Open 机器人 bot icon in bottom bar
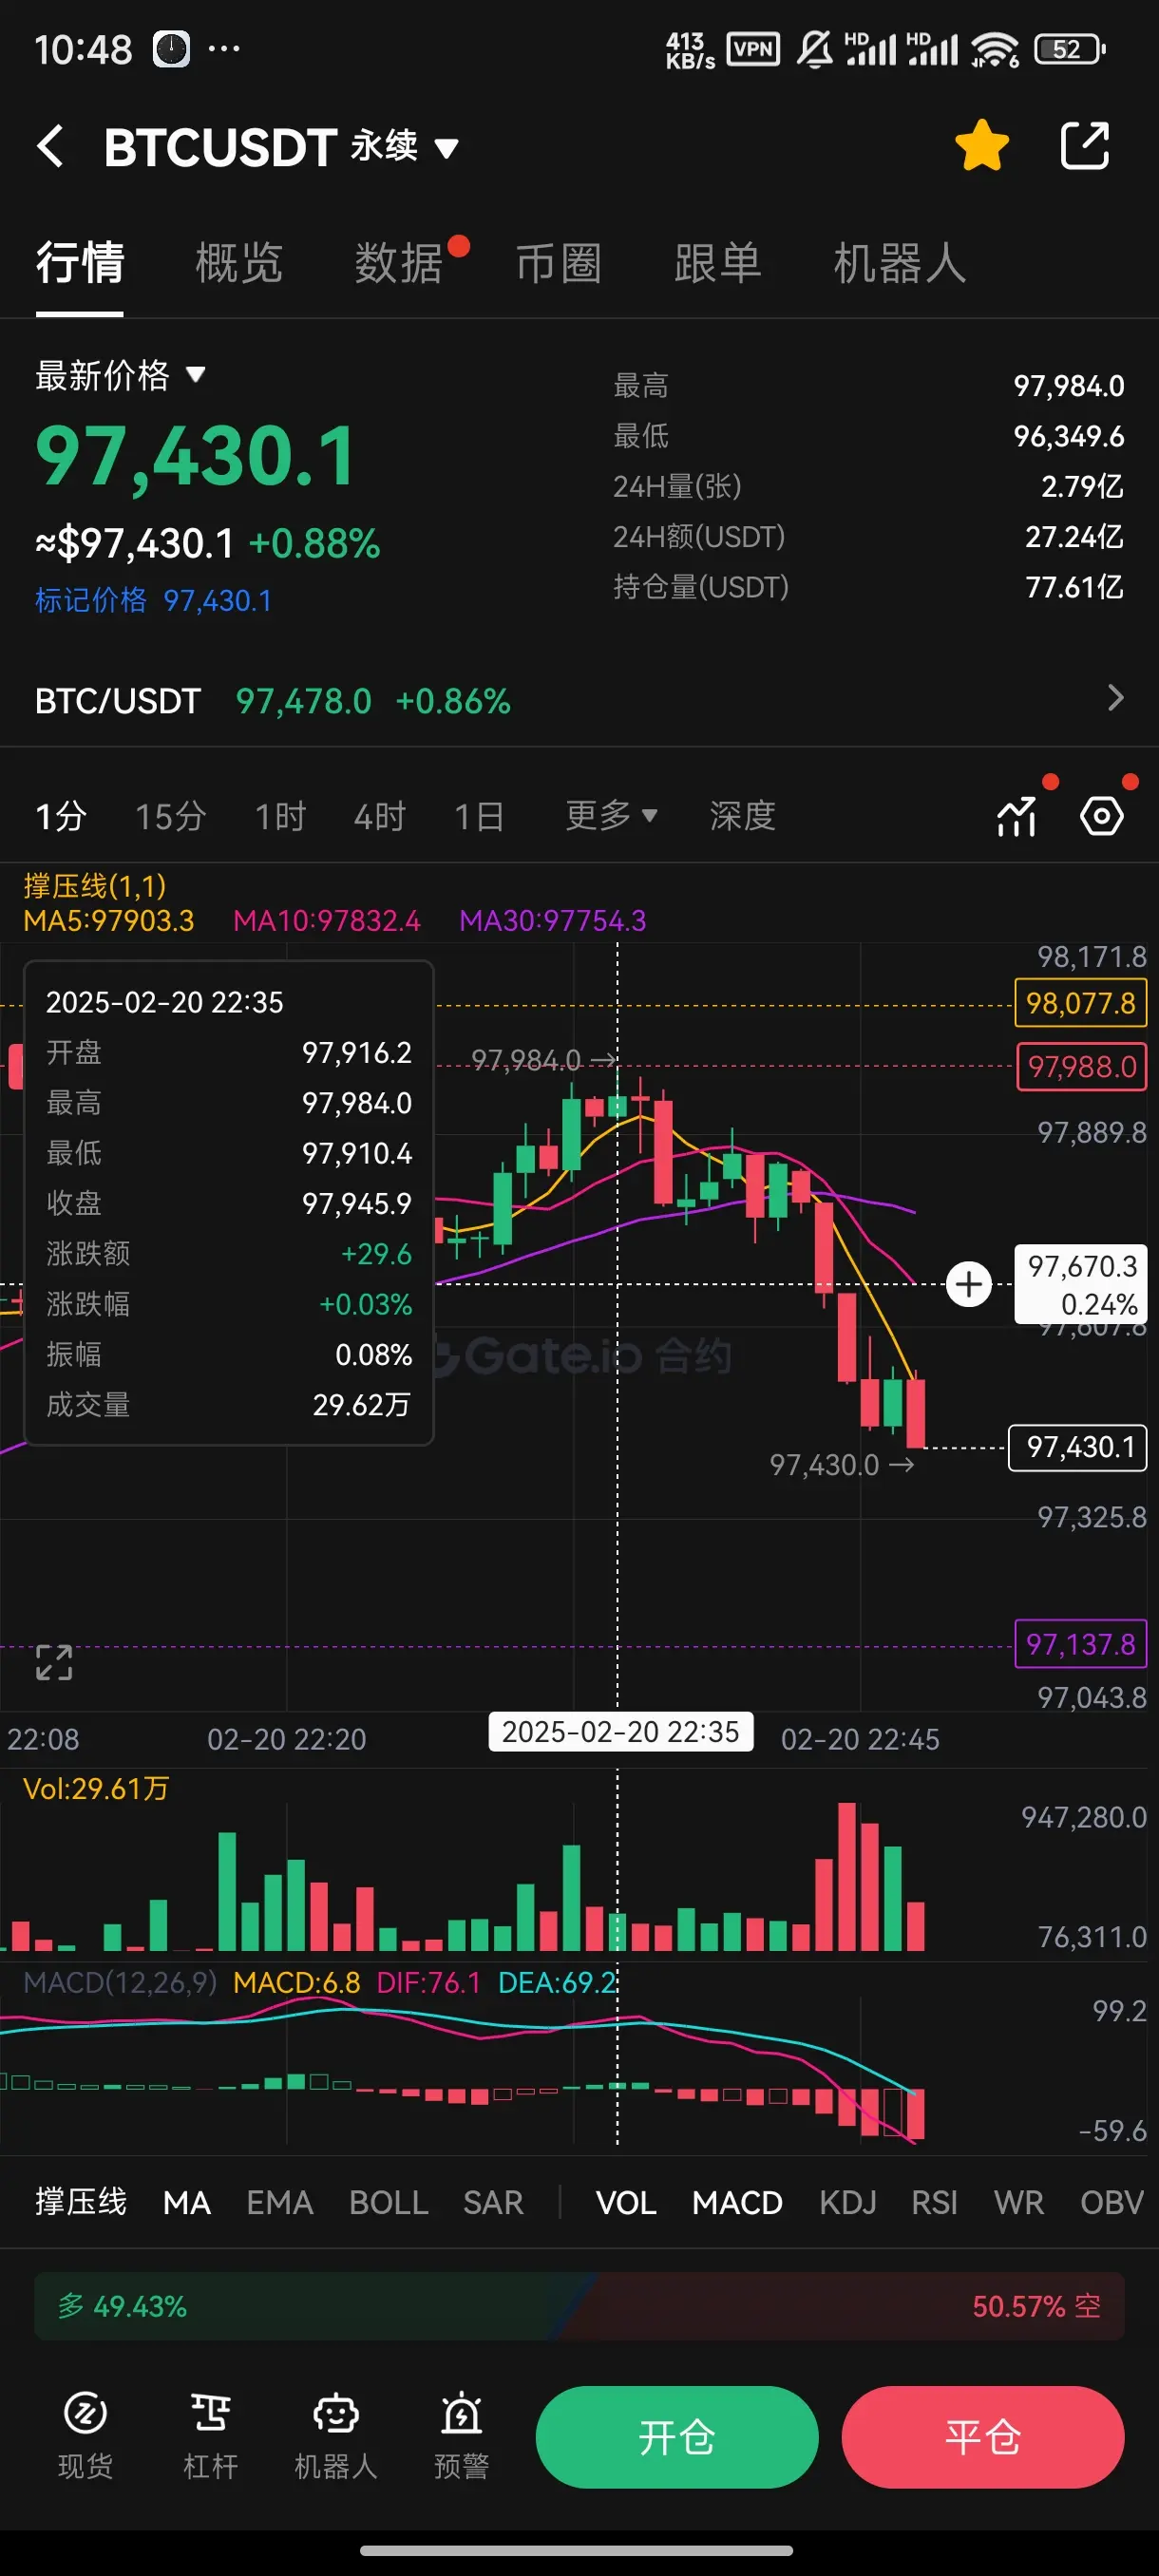The width and height of the screenshot is (1159, 2576). (336, 2436)
